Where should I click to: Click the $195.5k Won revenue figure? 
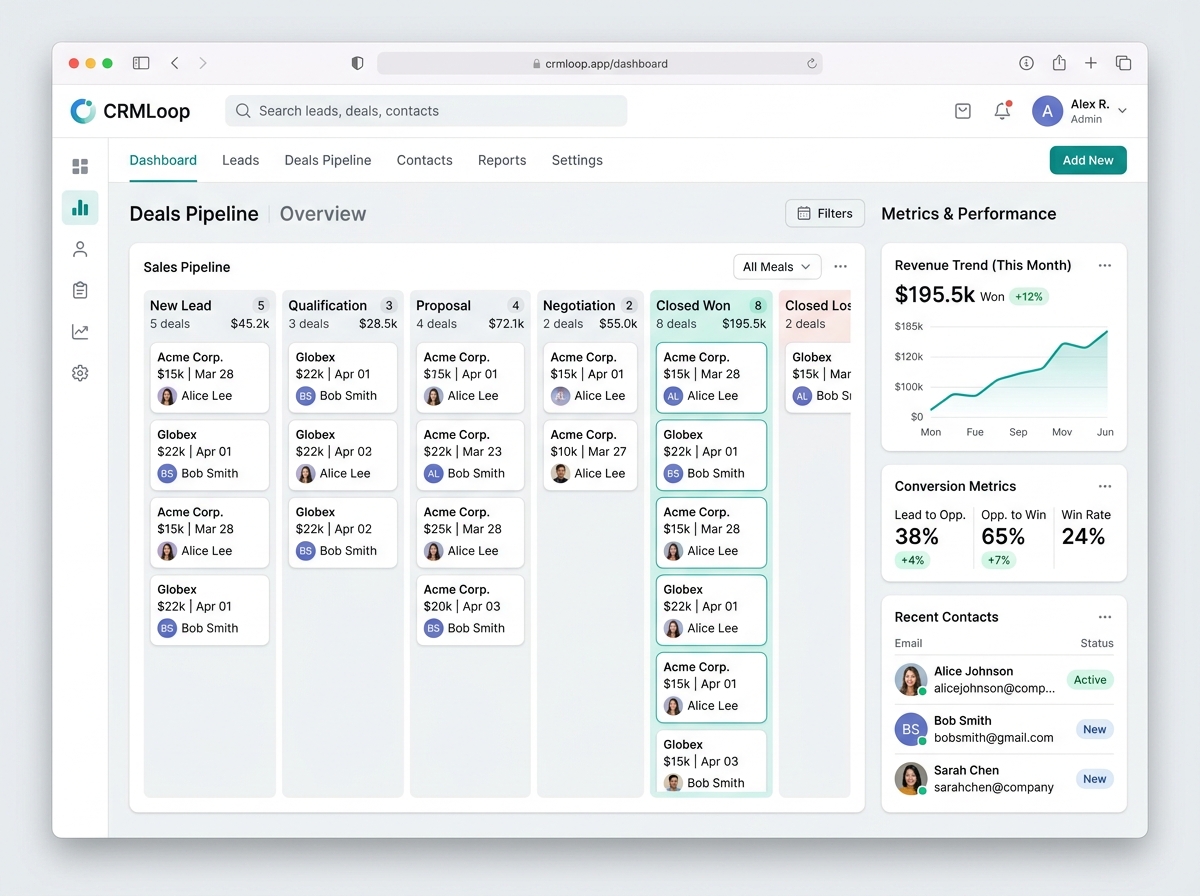(x=950, y=295)
